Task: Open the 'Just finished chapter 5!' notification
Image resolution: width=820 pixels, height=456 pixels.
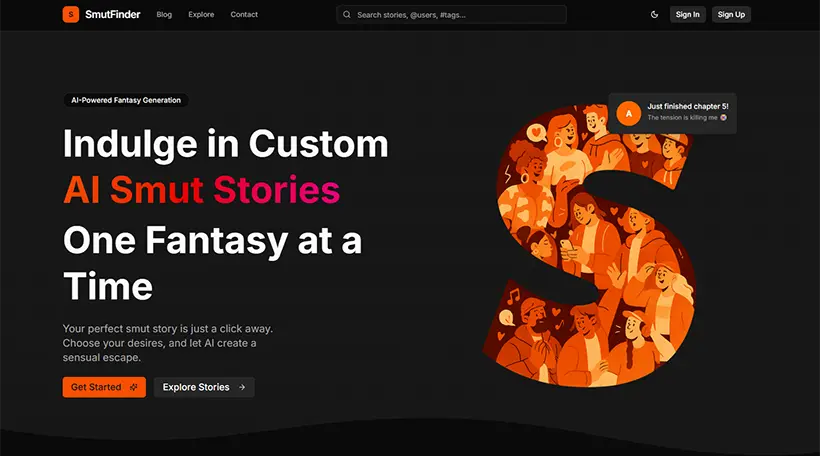Action: tap(687, 106)
